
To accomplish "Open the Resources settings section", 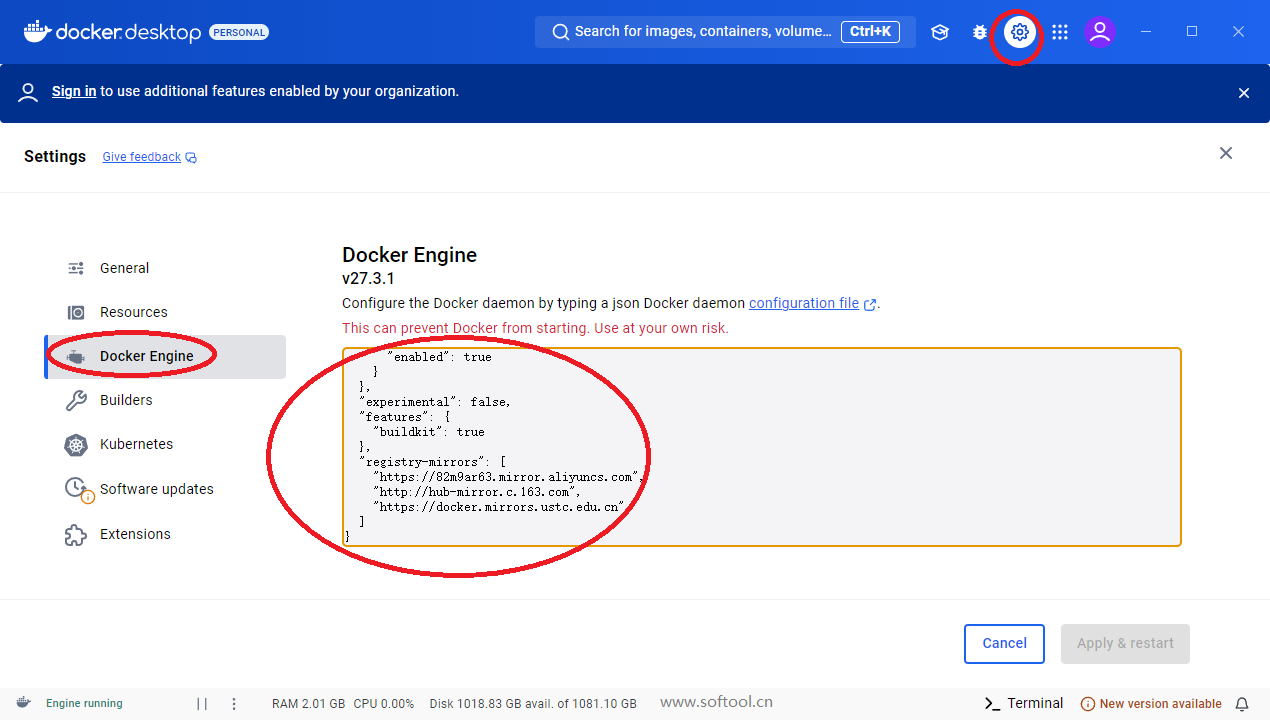I will pos(165,312).
